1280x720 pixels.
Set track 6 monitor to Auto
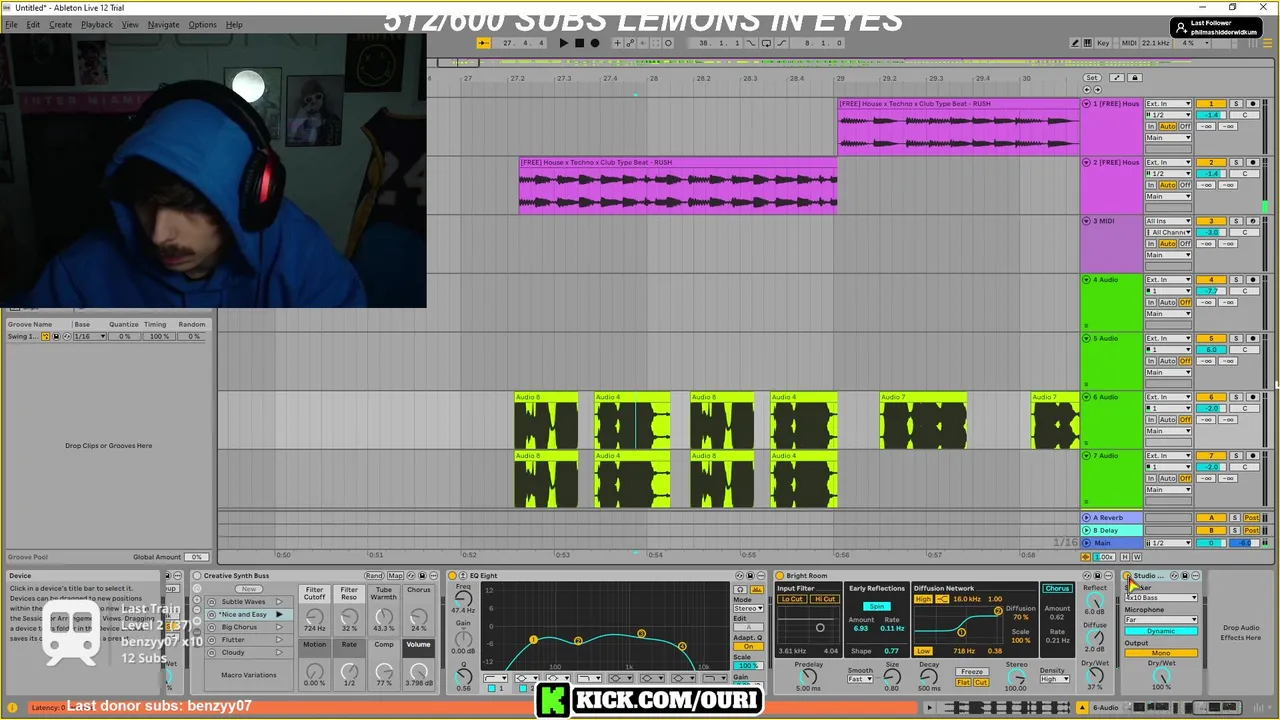coord(1167,420)
